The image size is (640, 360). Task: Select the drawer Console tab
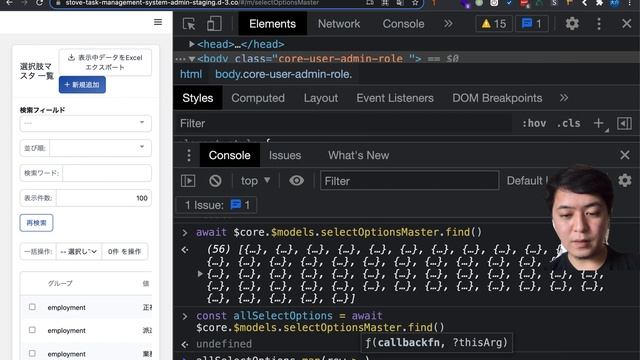[229, 155]
